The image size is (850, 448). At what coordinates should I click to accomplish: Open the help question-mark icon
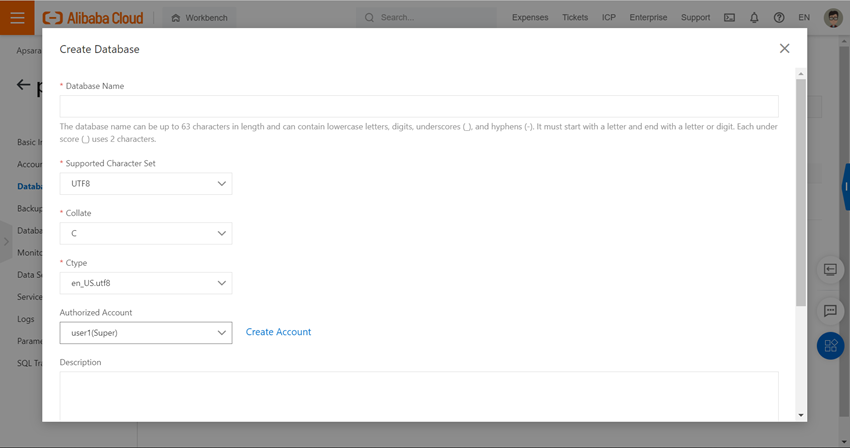(779, 17)
